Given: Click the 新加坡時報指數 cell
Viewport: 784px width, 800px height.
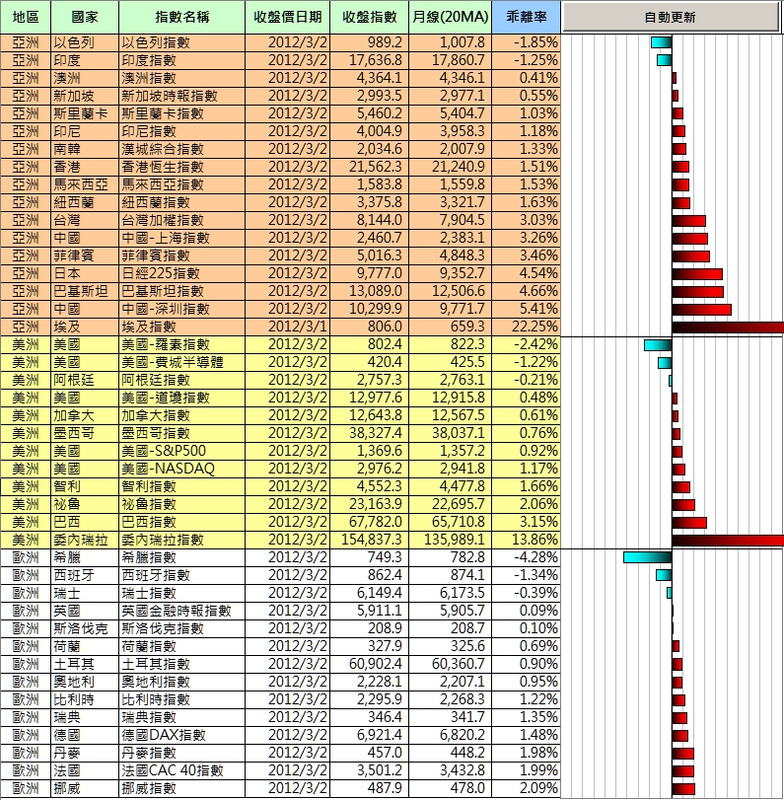Looking at the screenshot, I should (182, 96).
